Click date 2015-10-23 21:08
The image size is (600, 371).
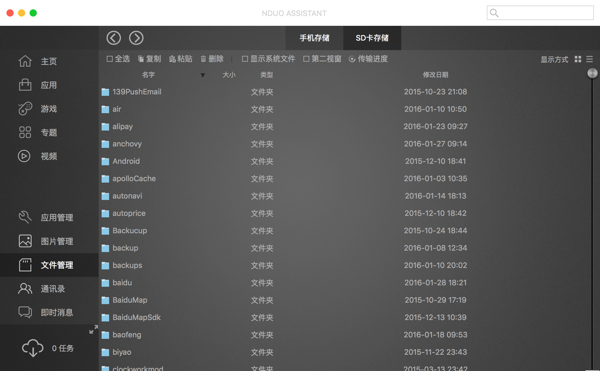click(435, 92)
